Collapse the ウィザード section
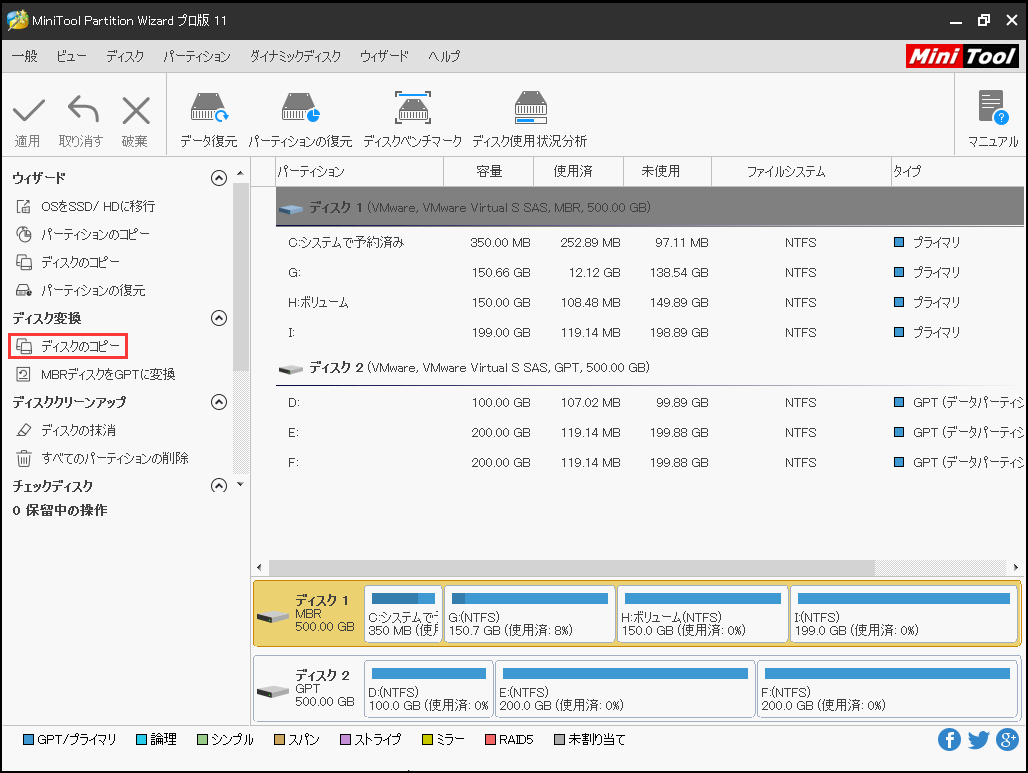 [219, 178]
